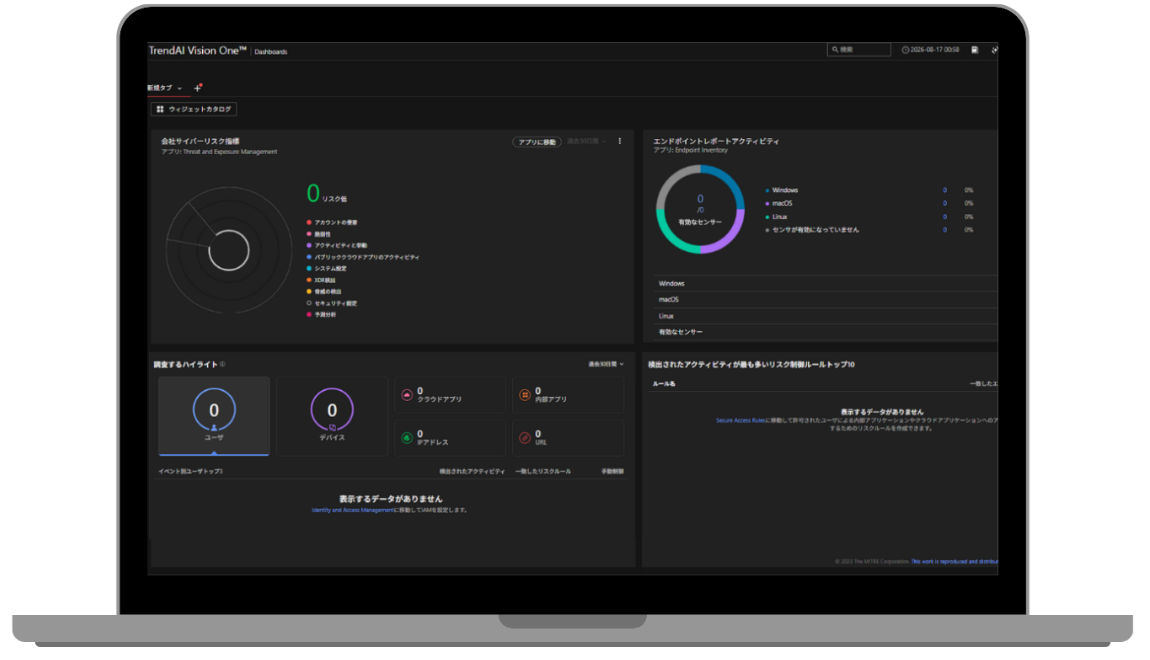Click the URL link icon
The image size is (1150, 660).
coord(524,438)
